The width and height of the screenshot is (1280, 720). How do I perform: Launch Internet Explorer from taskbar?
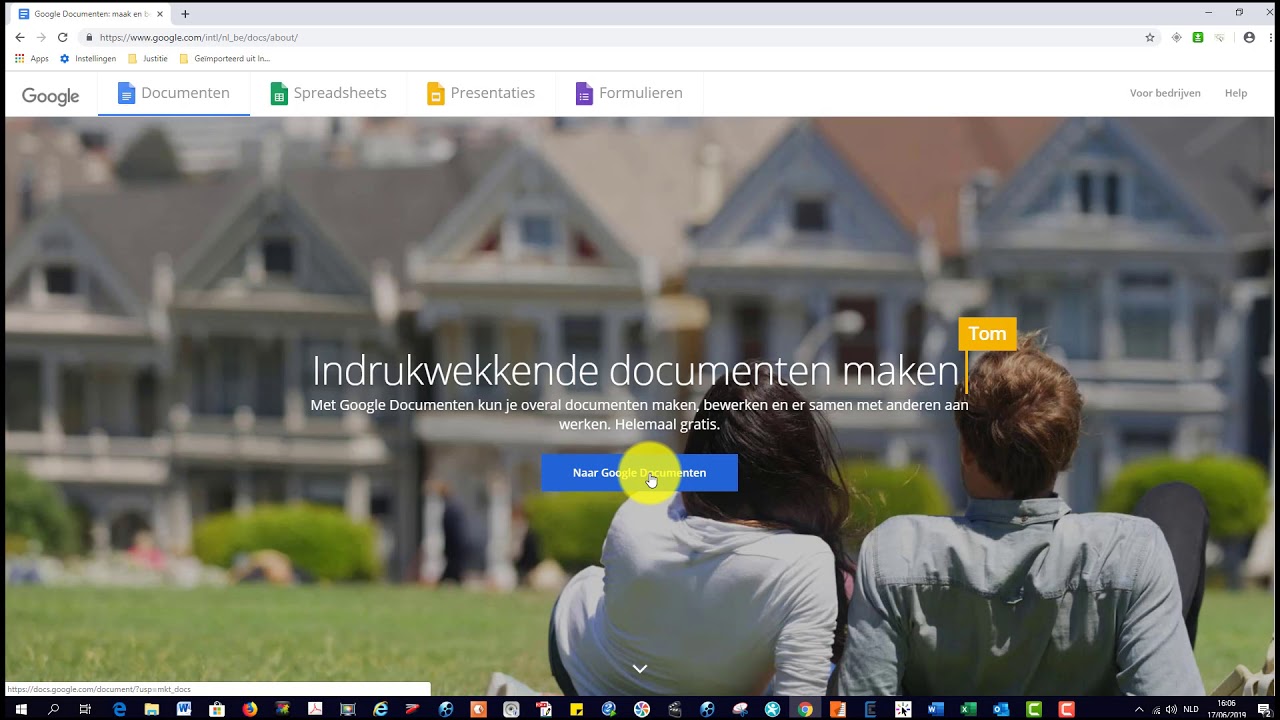click(380, 709)
